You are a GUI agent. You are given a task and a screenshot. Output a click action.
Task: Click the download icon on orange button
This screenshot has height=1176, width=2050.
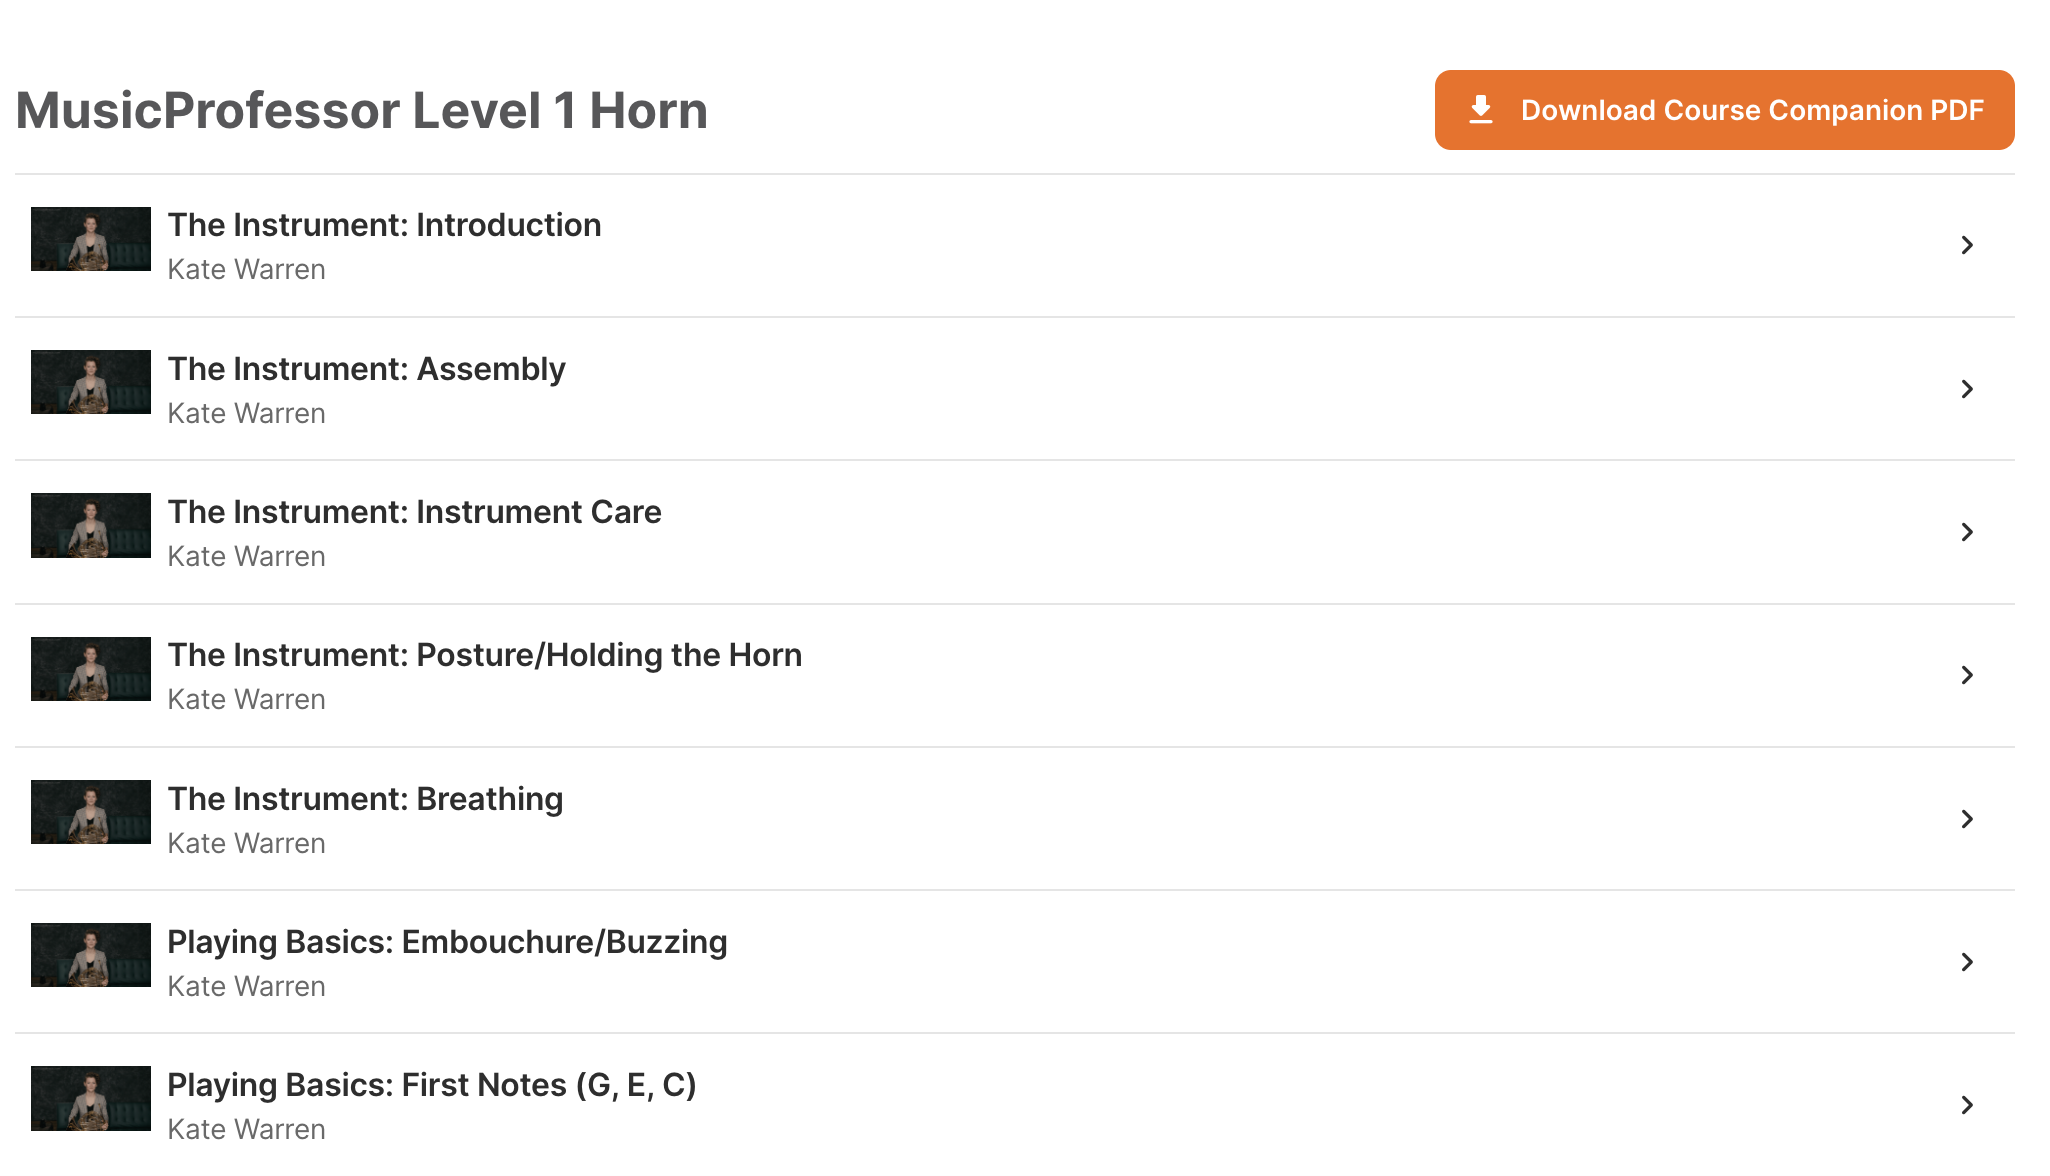point(1481,109)
